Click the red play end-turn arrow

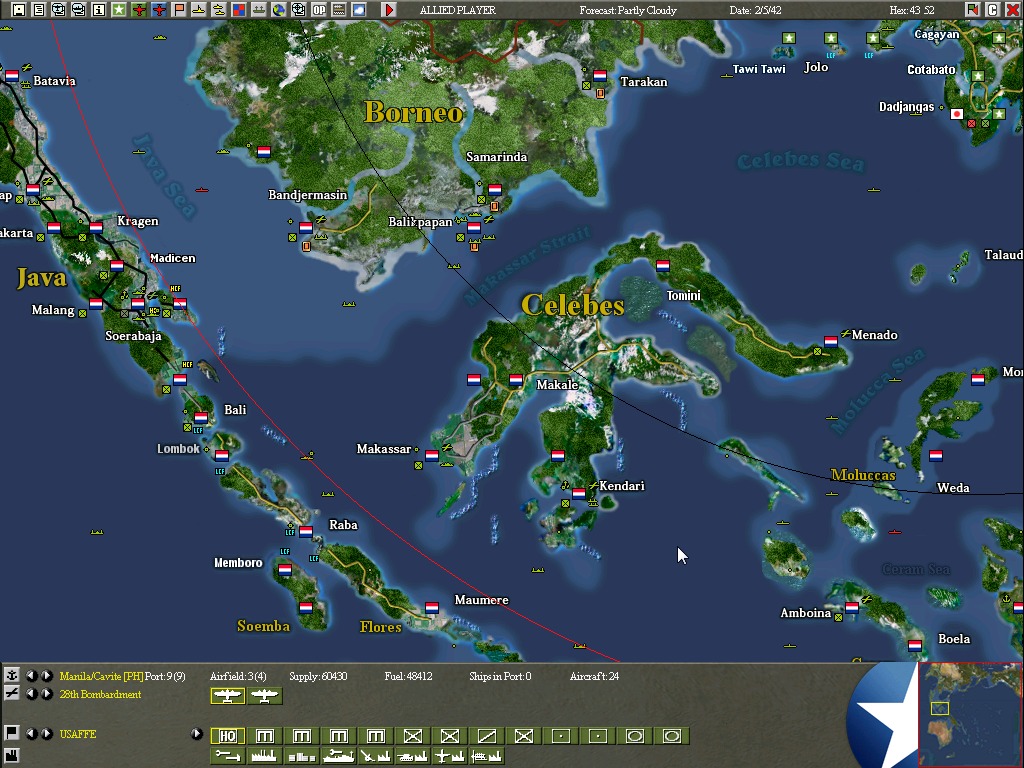(x=389, y=10)
